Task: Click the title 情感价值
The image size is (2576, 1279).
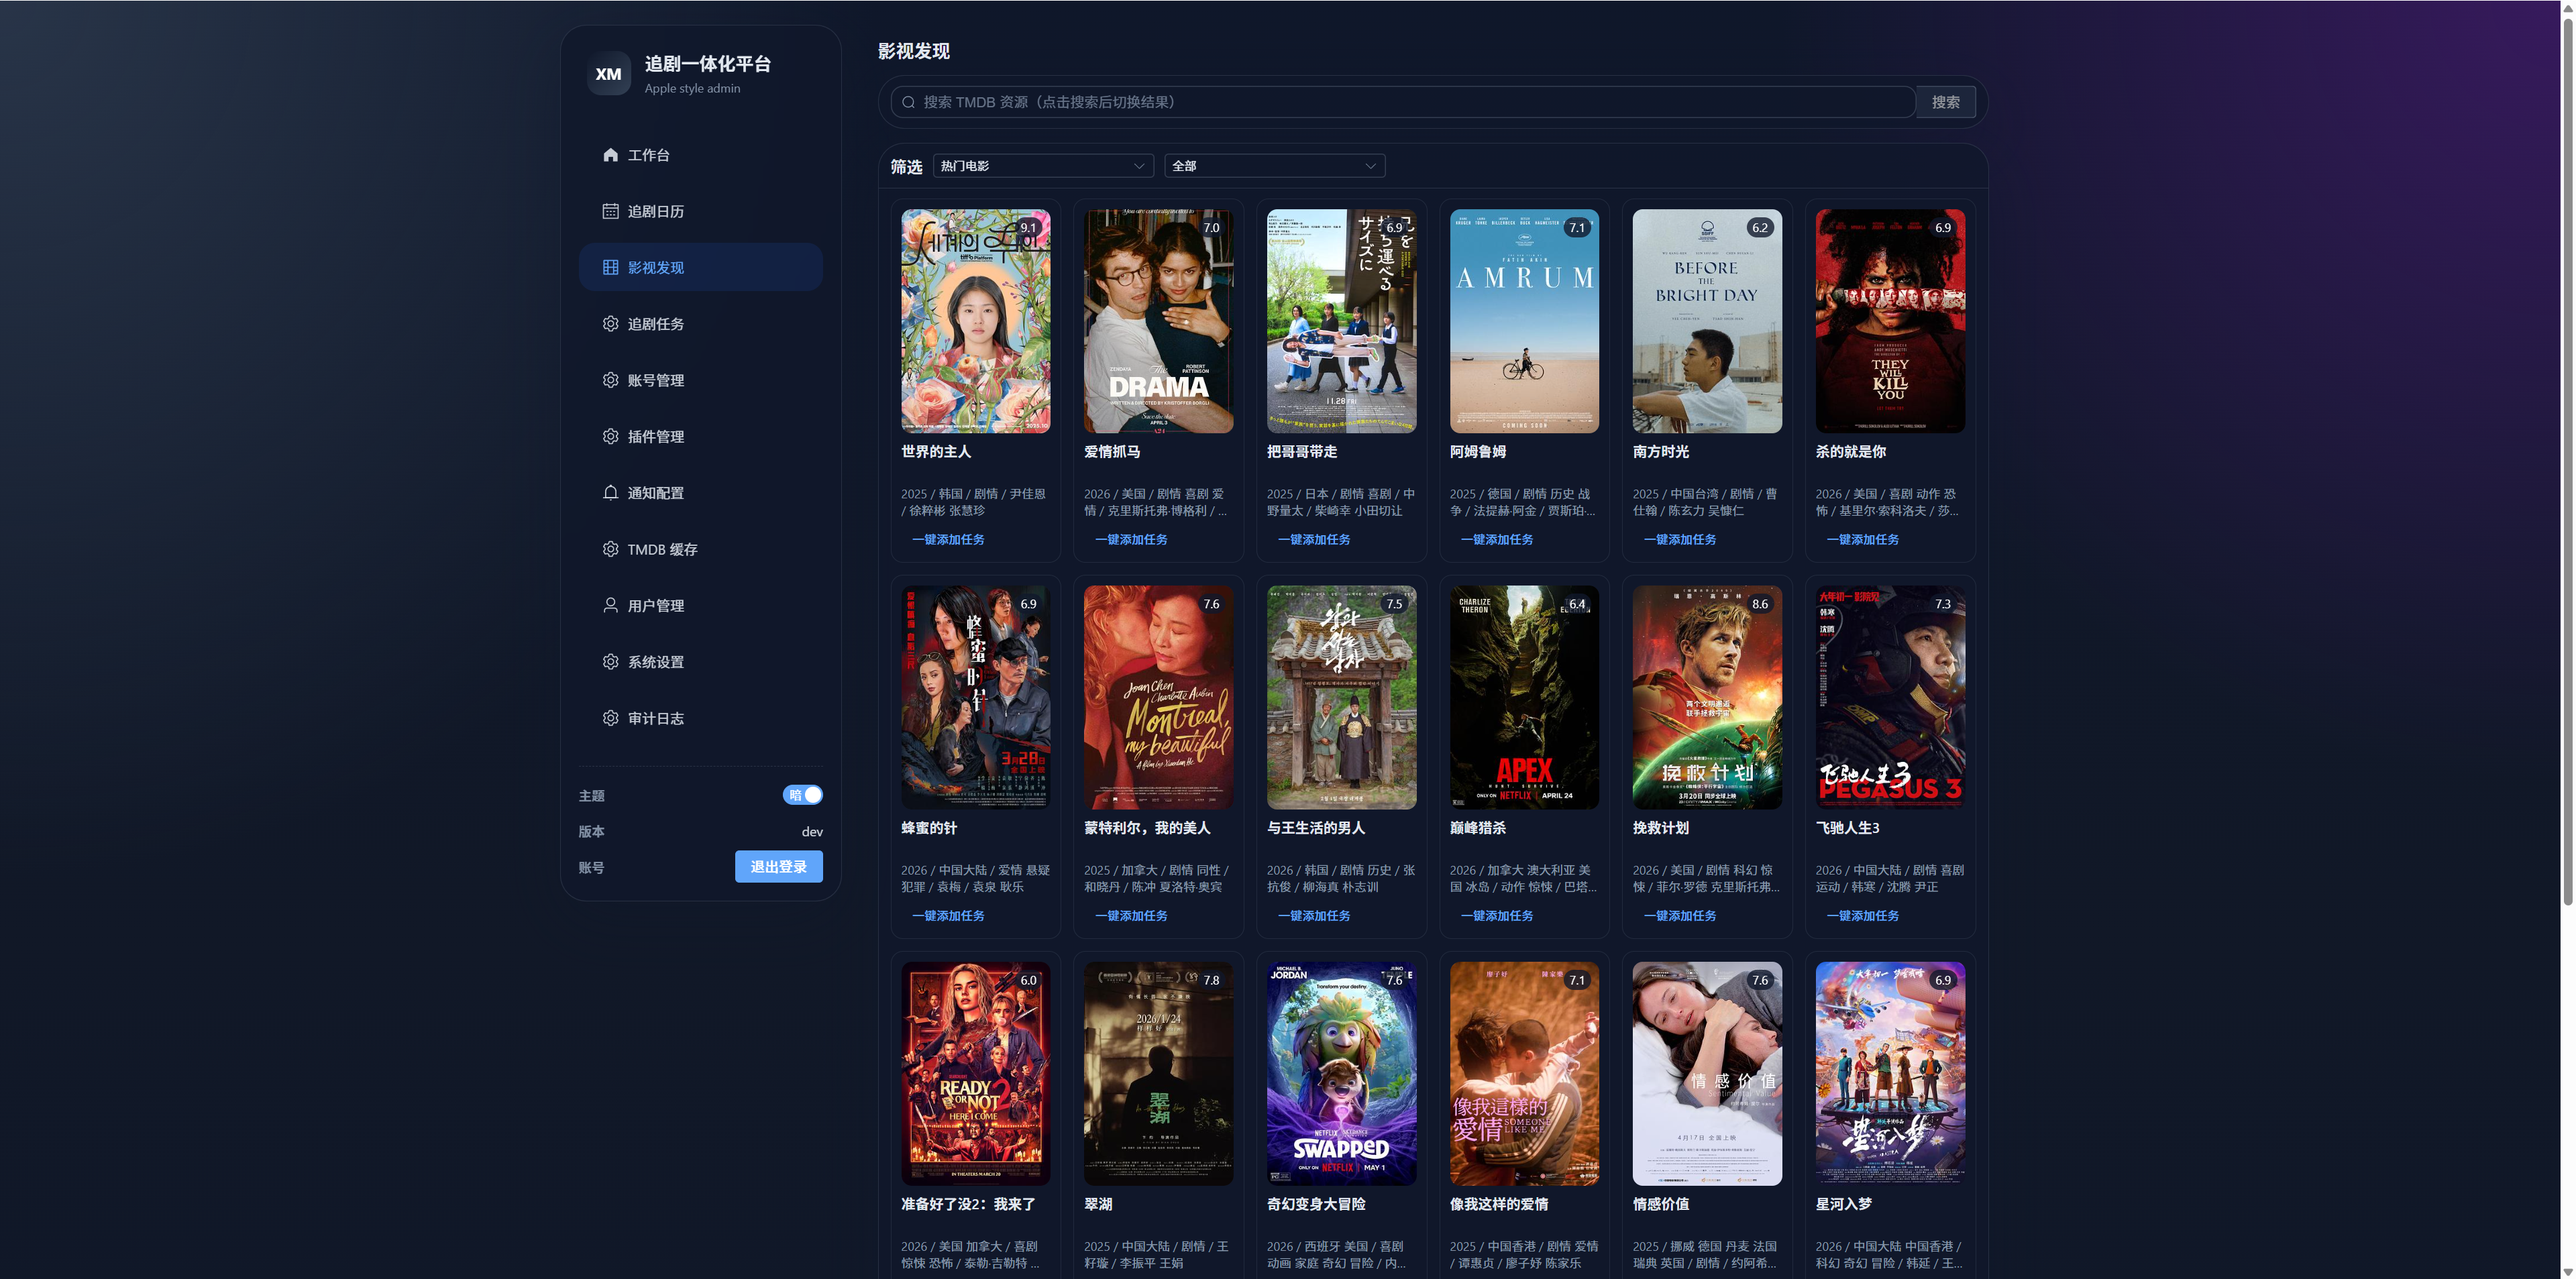Action: point(1660,1204)
